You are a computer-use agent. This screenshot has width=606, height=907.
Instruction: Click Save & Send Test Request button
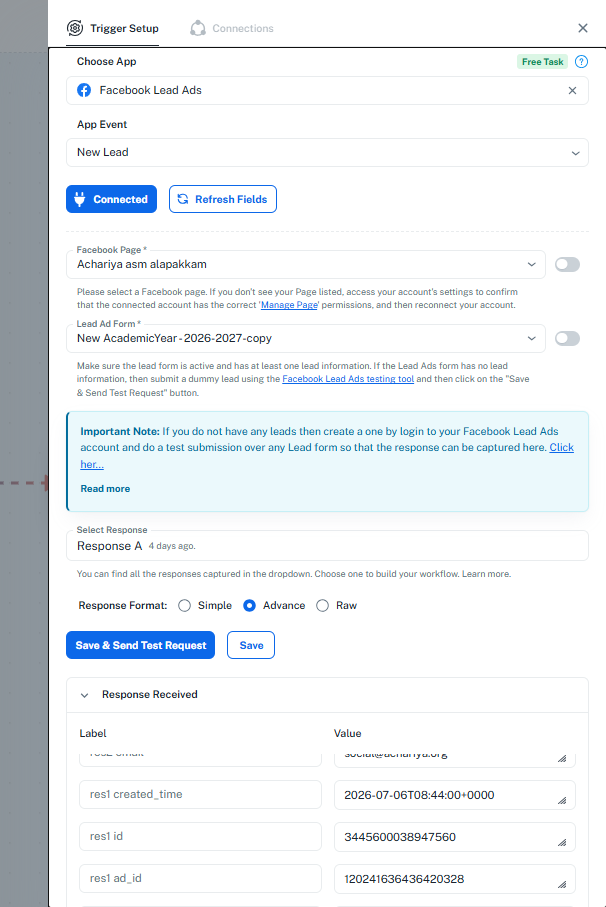(x=141, y=646)
